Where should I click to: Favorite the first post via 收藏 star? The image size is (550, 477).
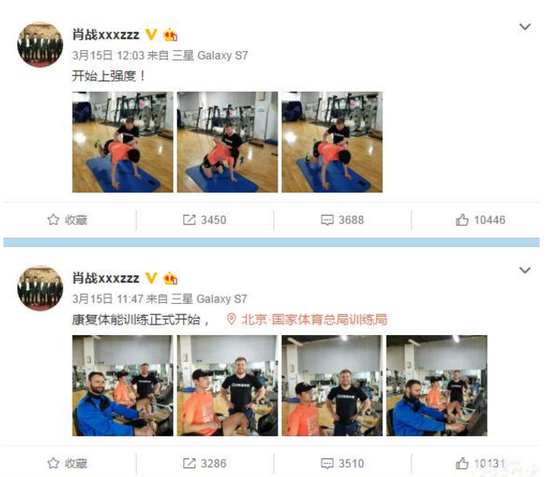coord(67,220)
